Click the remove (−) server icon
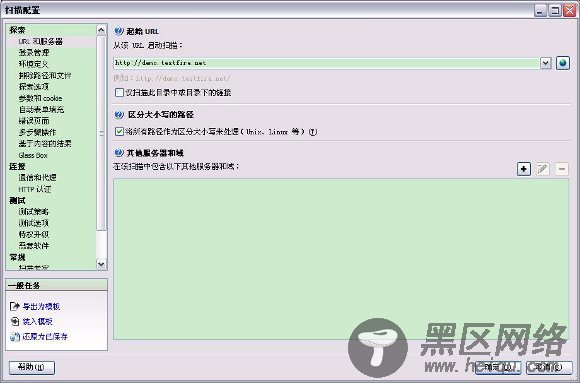 click(562, 169)
